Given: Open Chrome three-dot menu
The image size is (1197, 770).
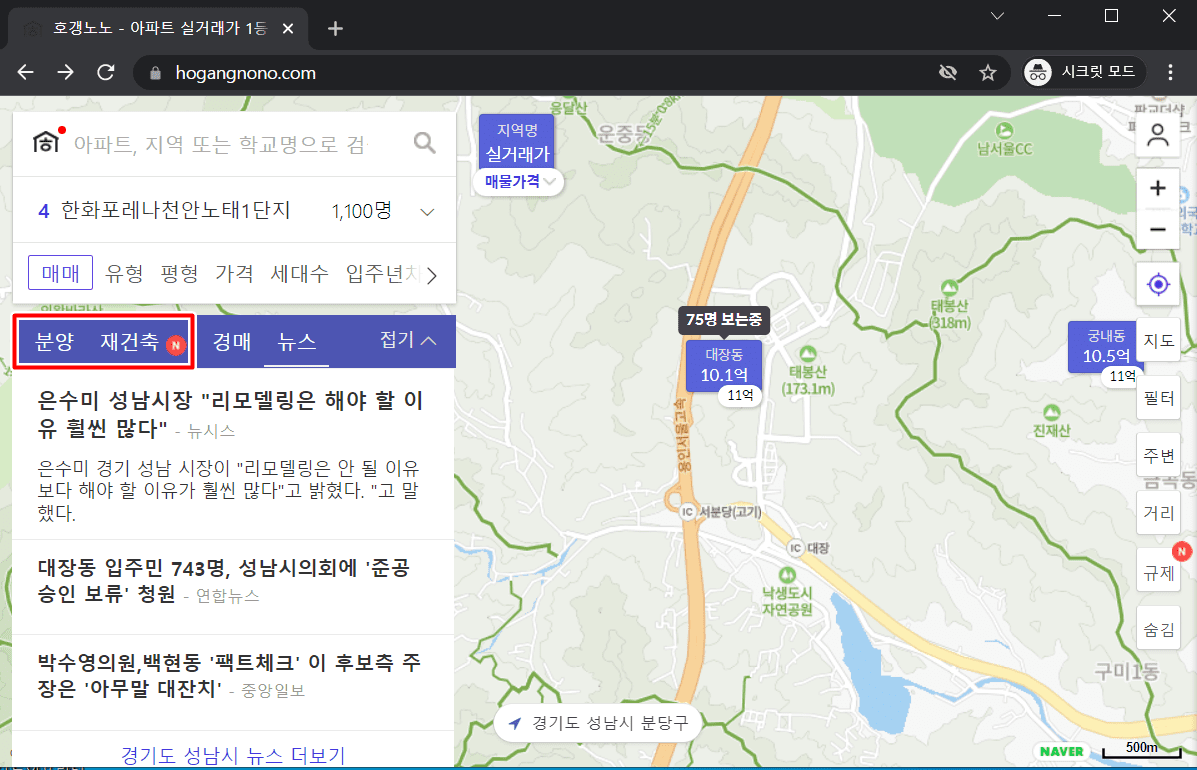Looking at the screenshot, I should [1170, 72].
